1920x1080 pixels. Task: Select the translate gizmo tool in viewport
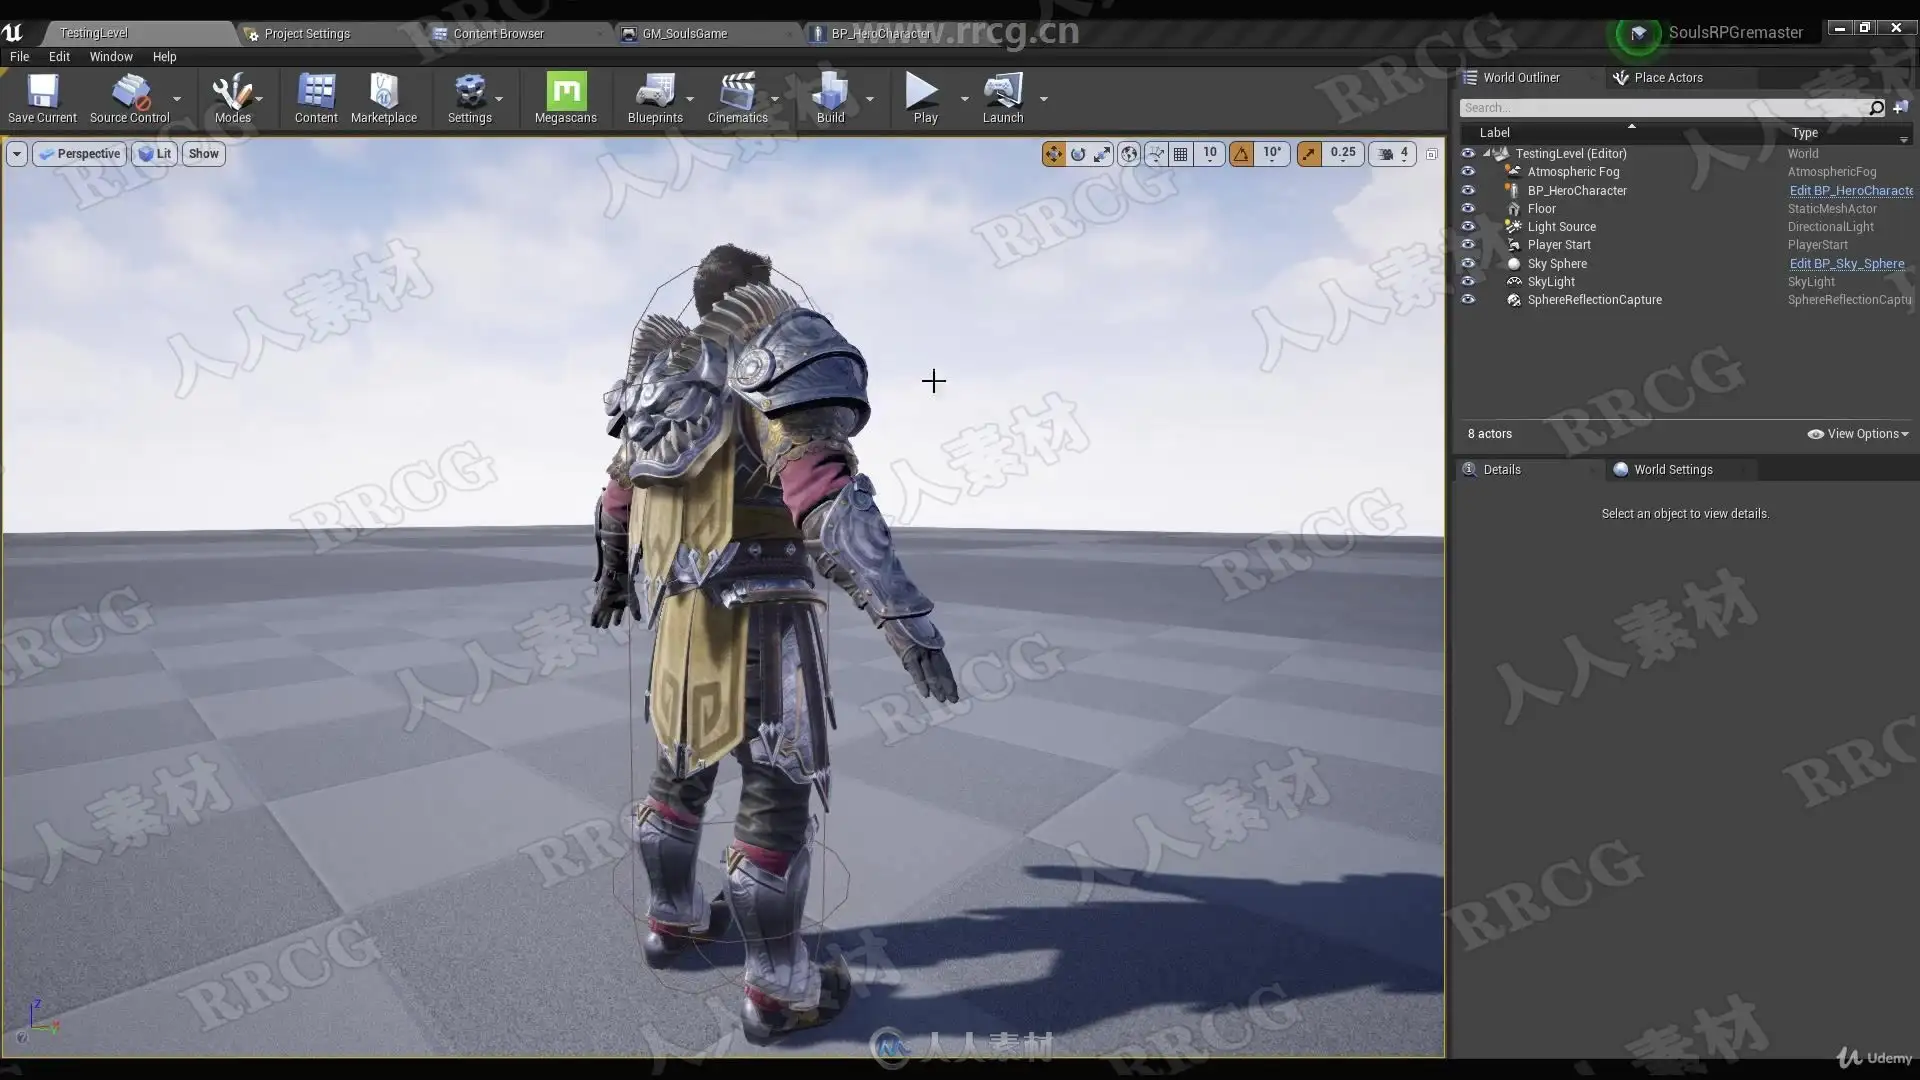tap(1053, 154)
